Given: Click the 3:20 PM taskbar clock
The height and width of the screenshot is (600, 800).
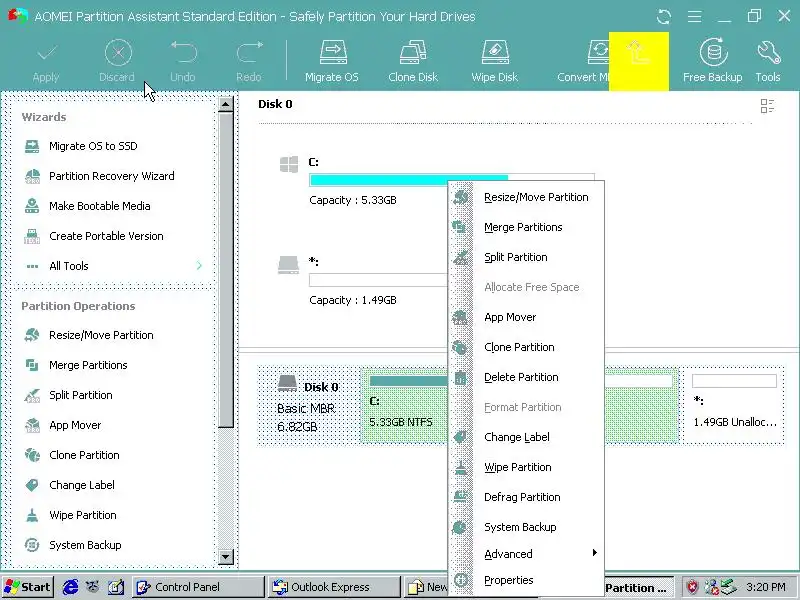Looking at the screenshot, I should pyautogui.click(x=766, y=587).
